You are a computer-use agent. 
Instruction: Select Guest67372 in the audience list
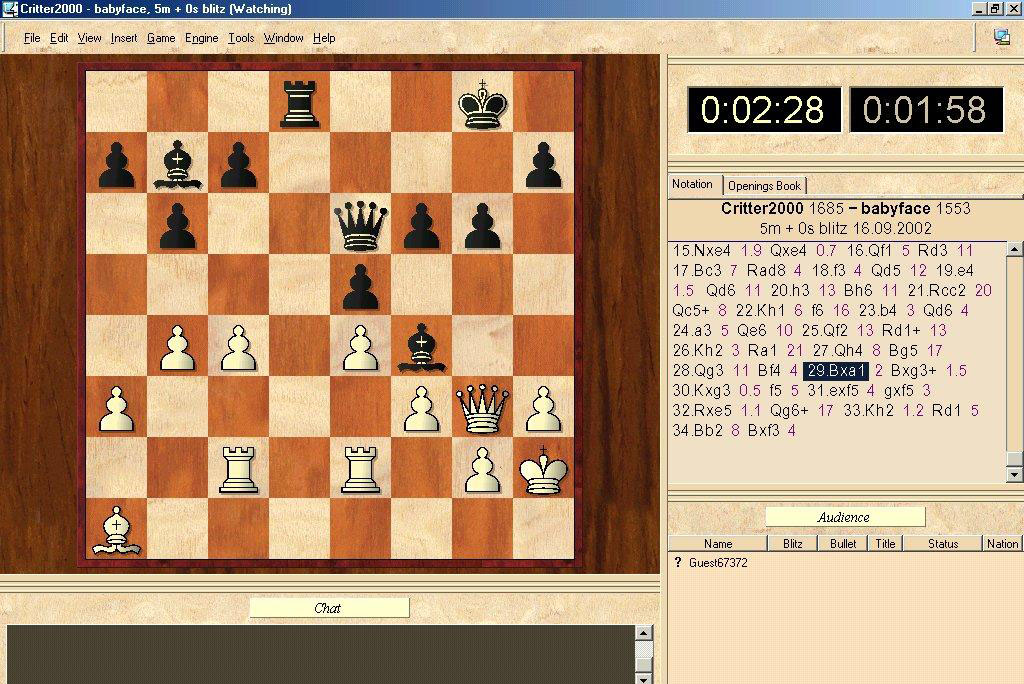pyautogui.click(x=717, y=563)
